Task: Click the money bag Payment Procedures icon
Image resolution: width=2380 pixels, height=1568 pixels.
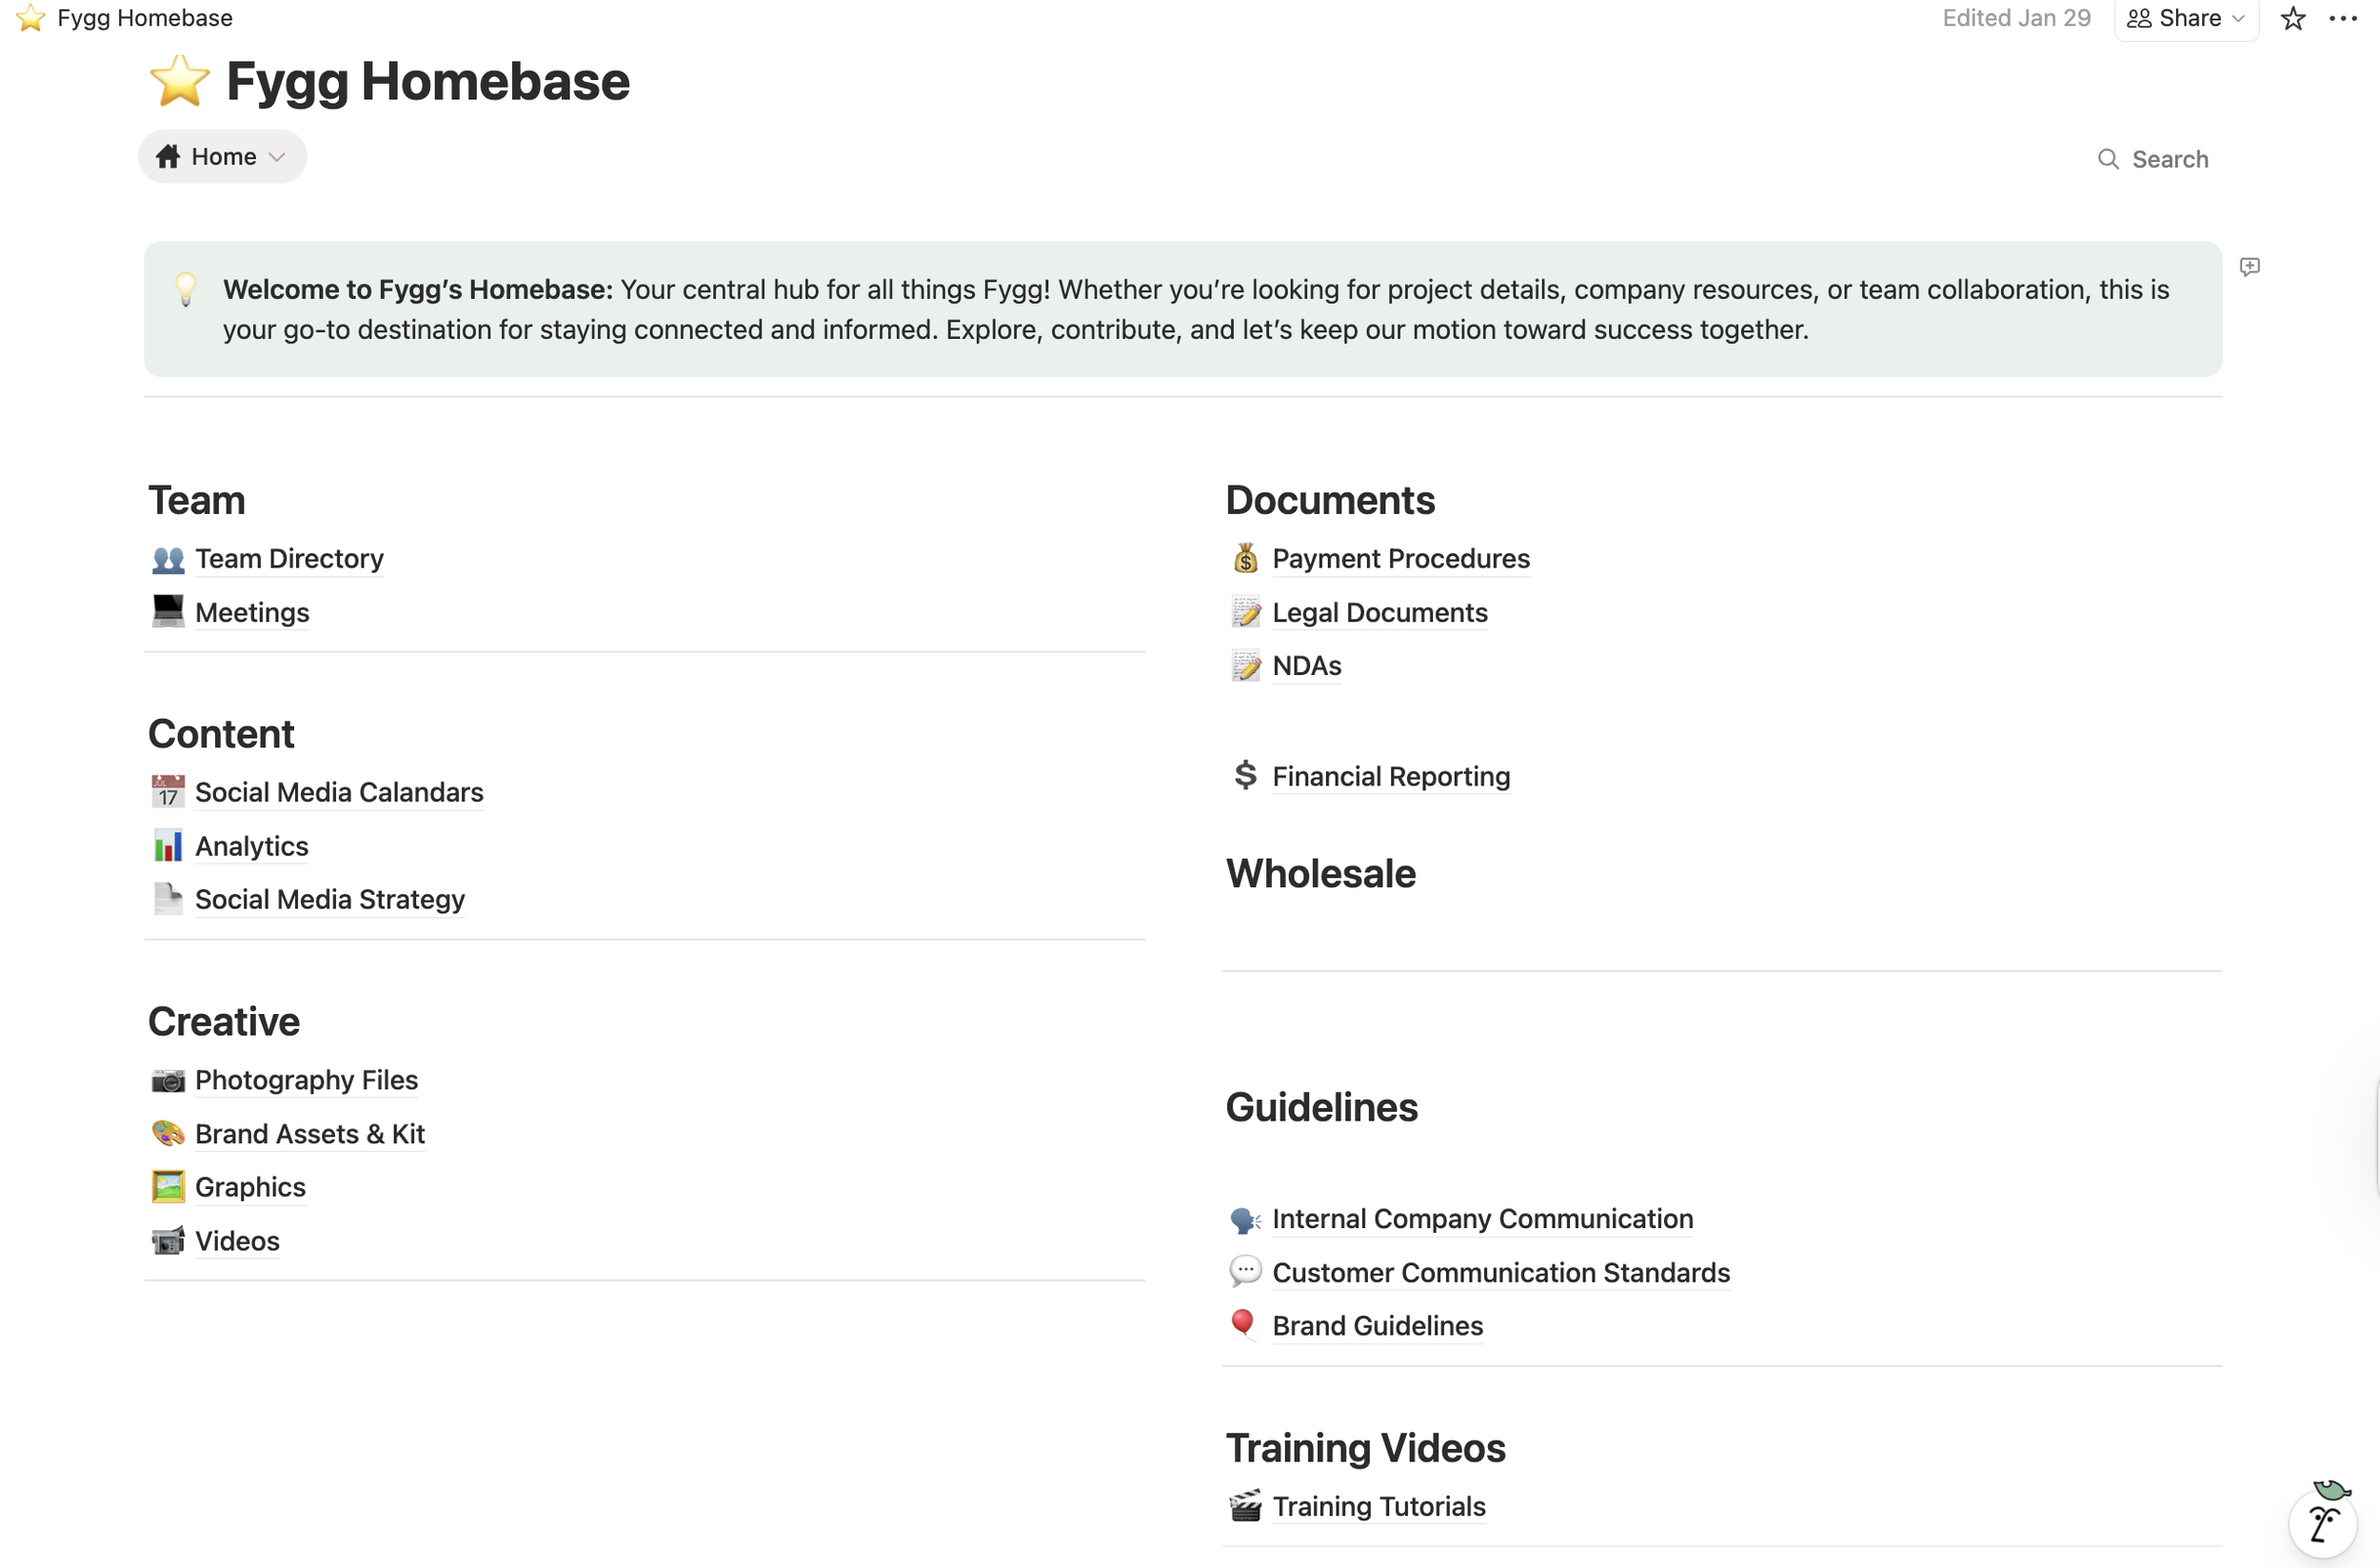Action: (1245, 559)
